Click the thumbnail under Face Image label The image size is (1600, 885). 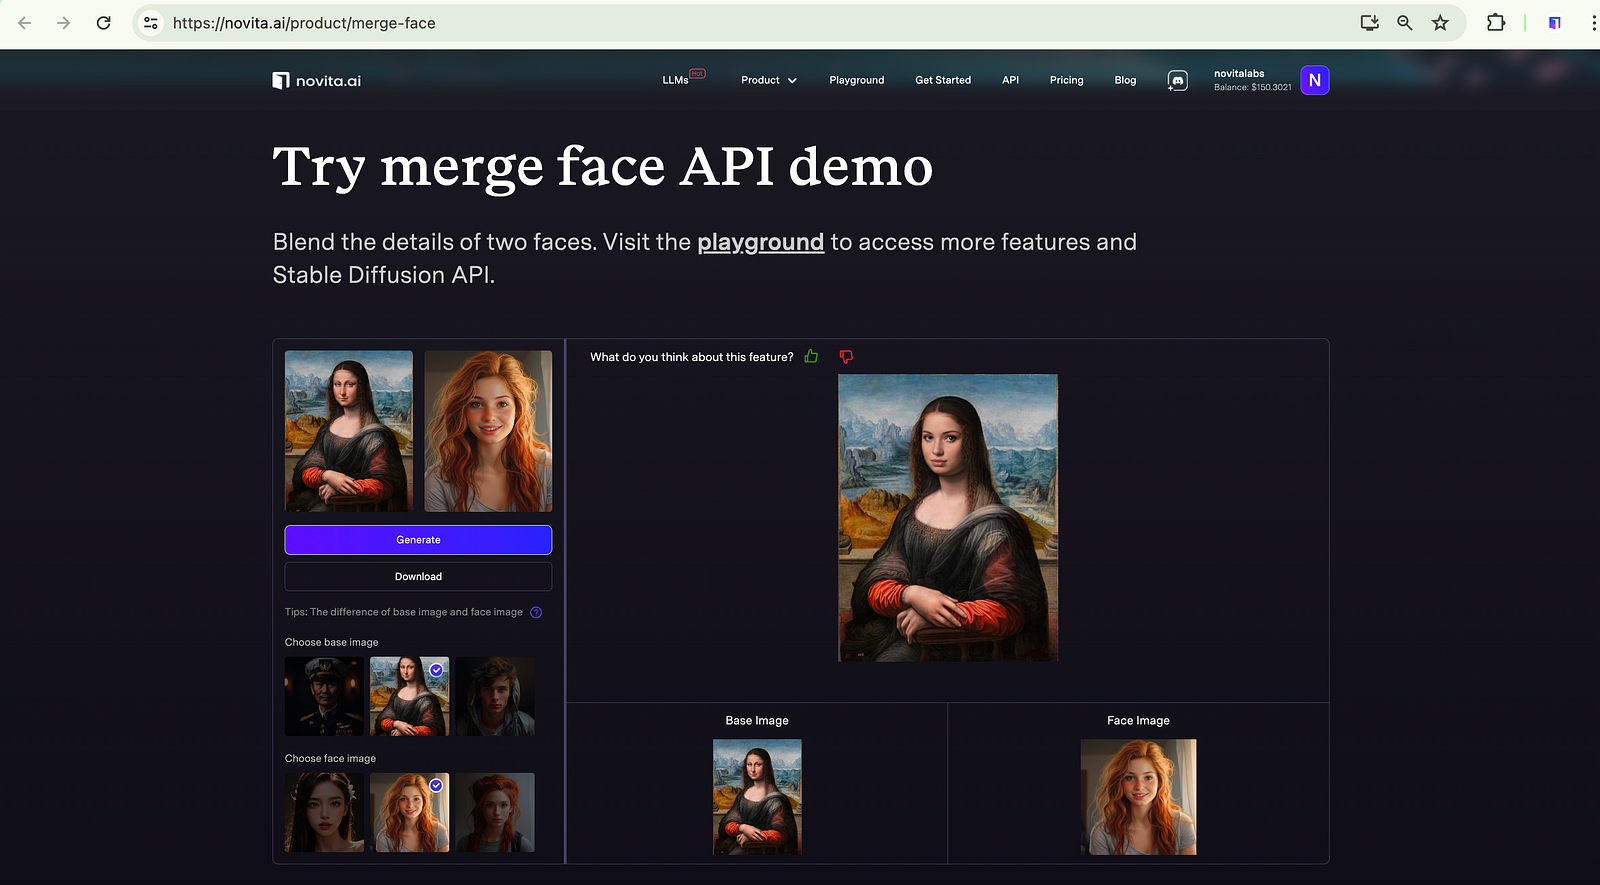point(1138,797)
